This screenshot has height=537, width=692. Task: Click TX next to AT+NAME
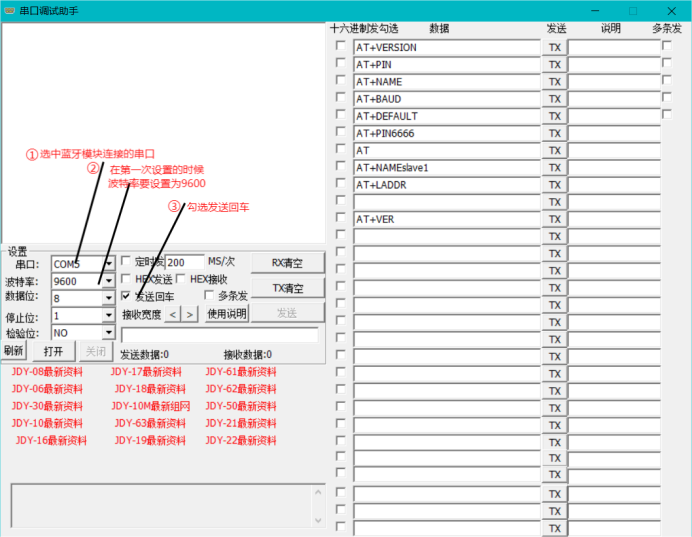[x=554, y=82]
